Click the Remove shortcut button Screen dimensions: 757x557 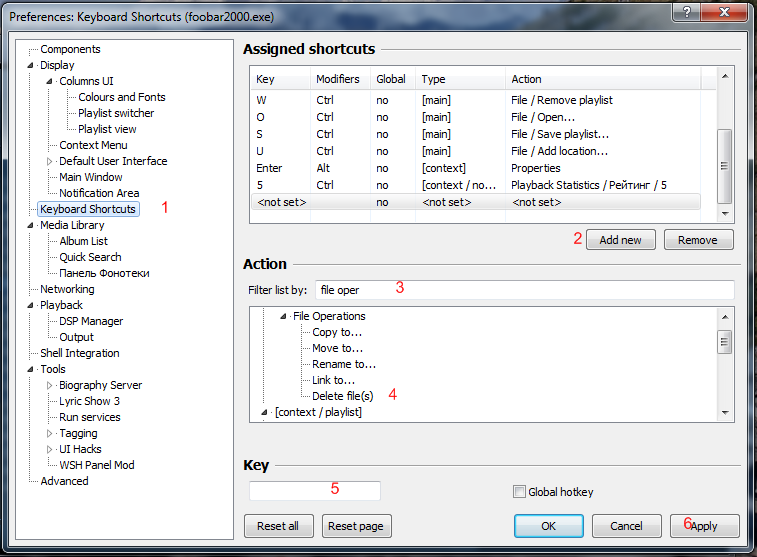(697, 240)
